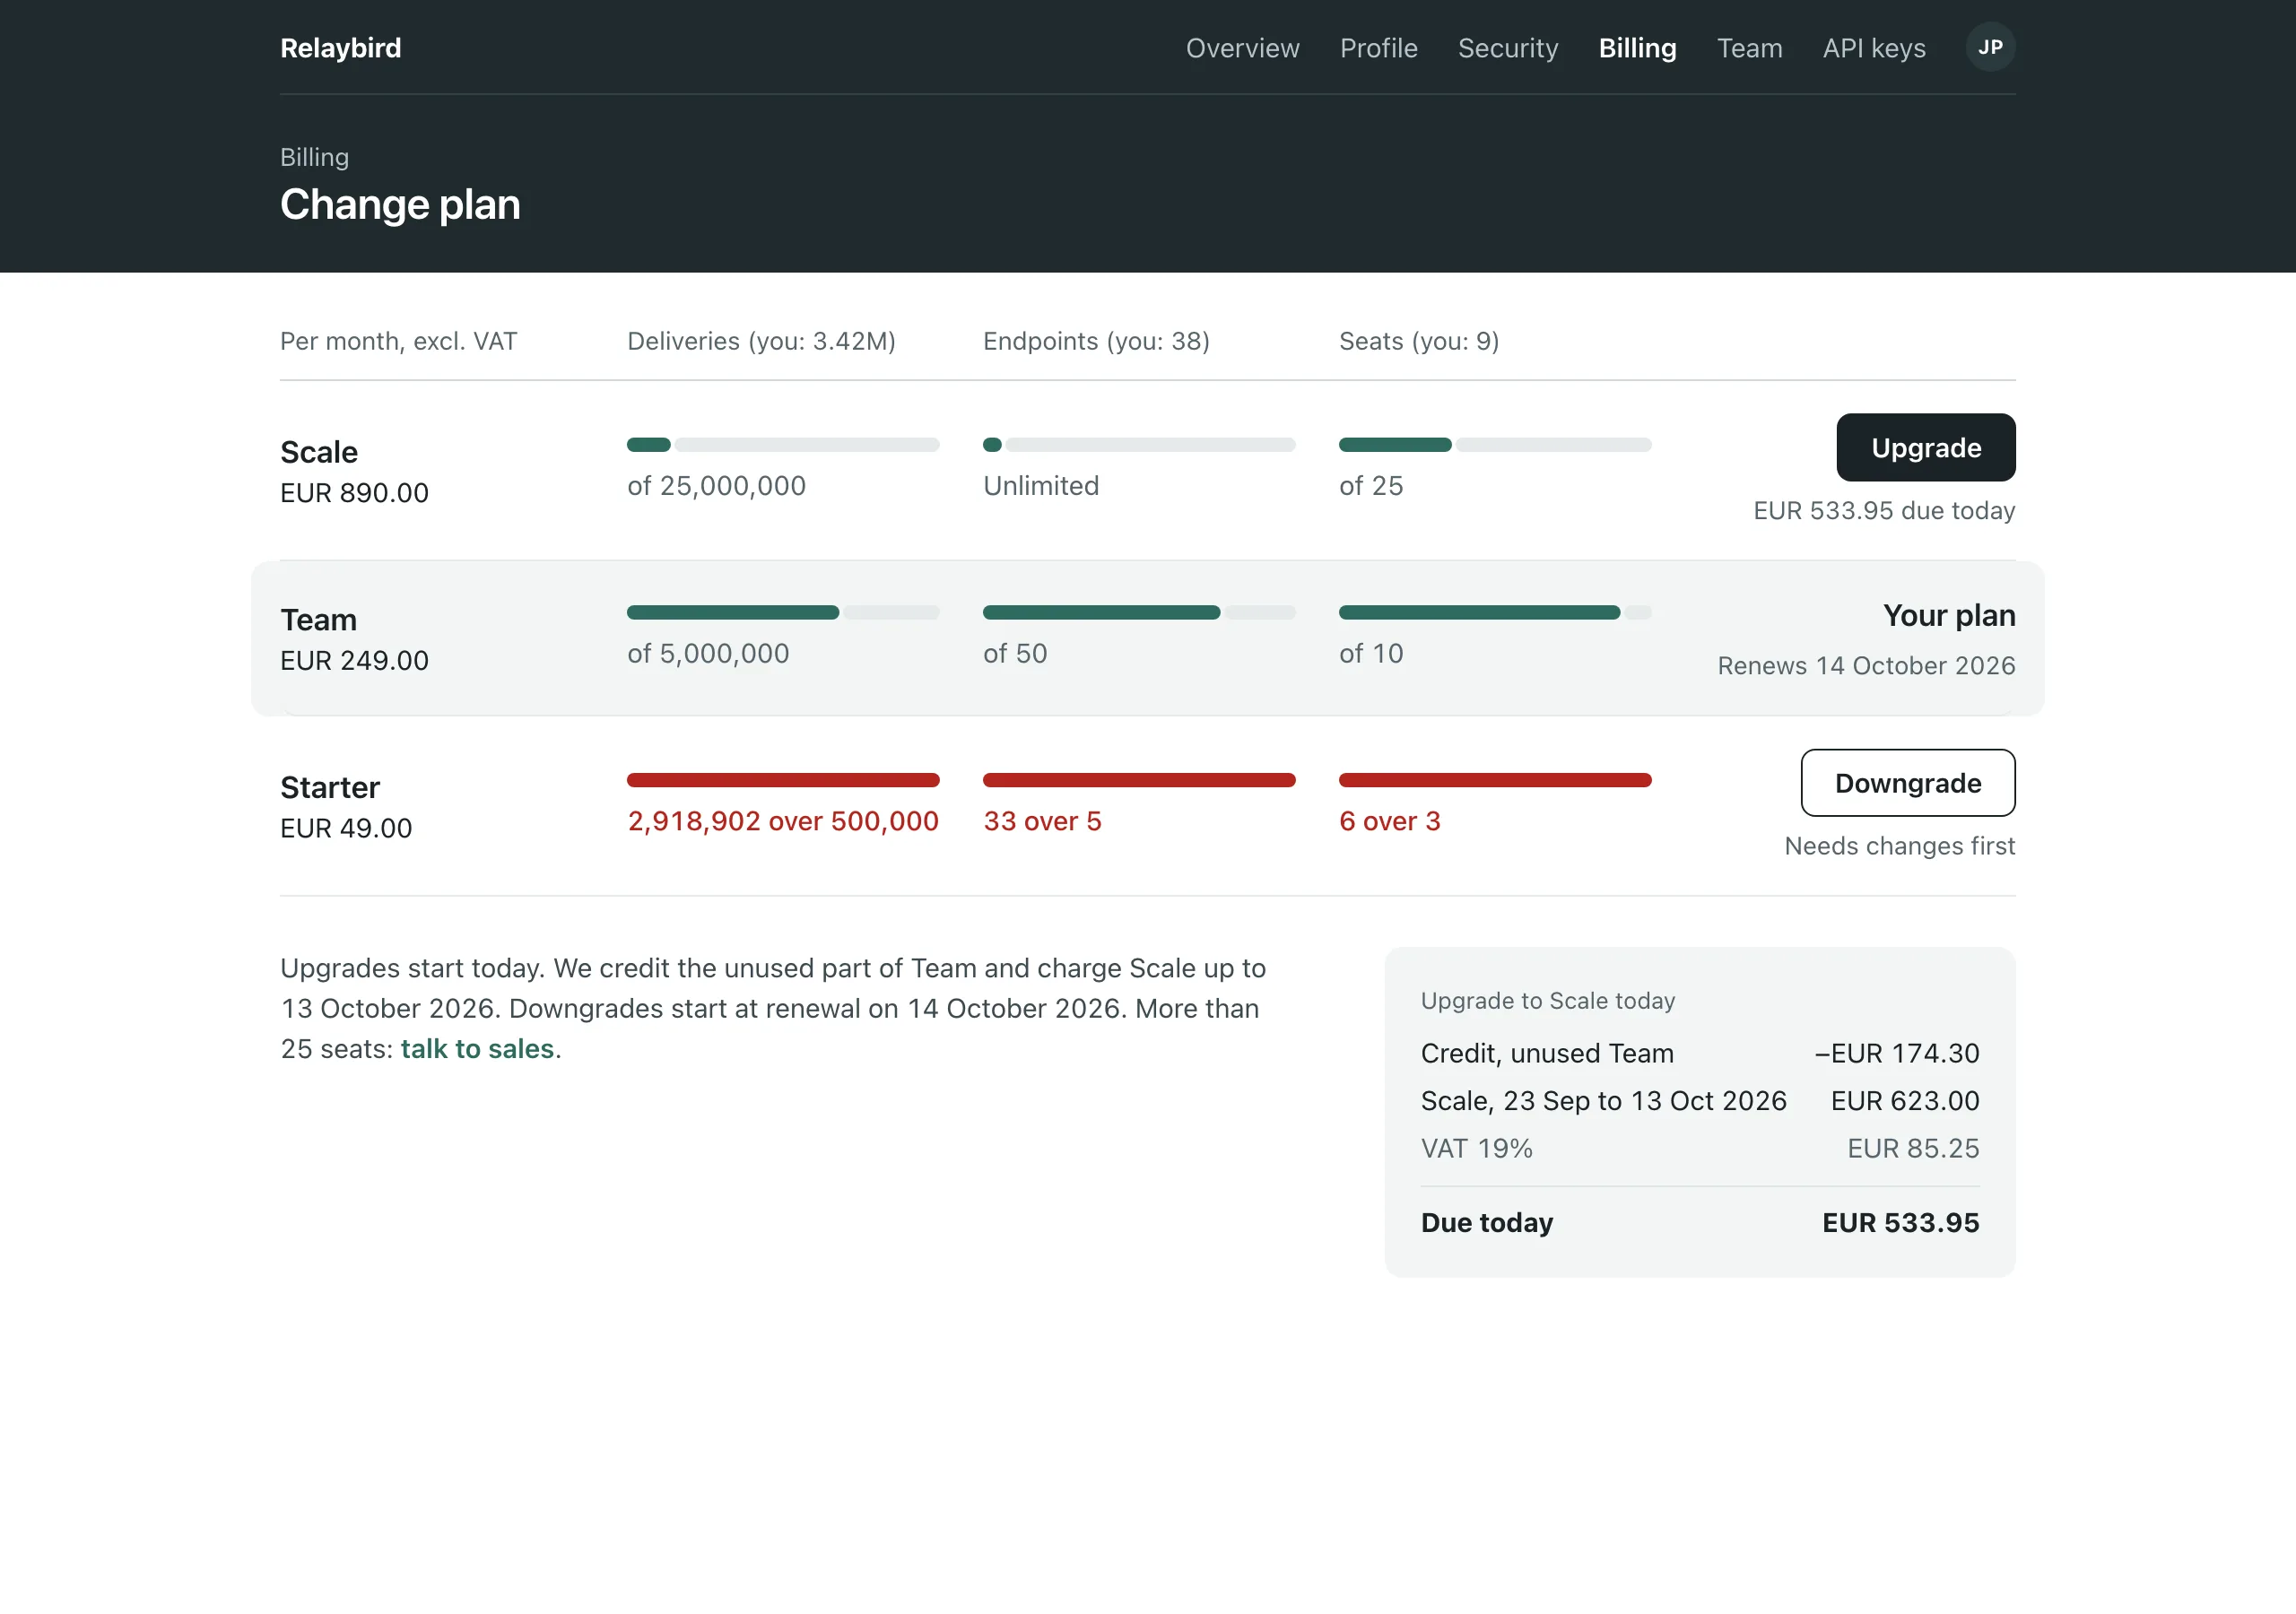Click 'Credit, unused Team' line item
The width and height of the screenshot is (2296, 1614).
[1547, 1053]
